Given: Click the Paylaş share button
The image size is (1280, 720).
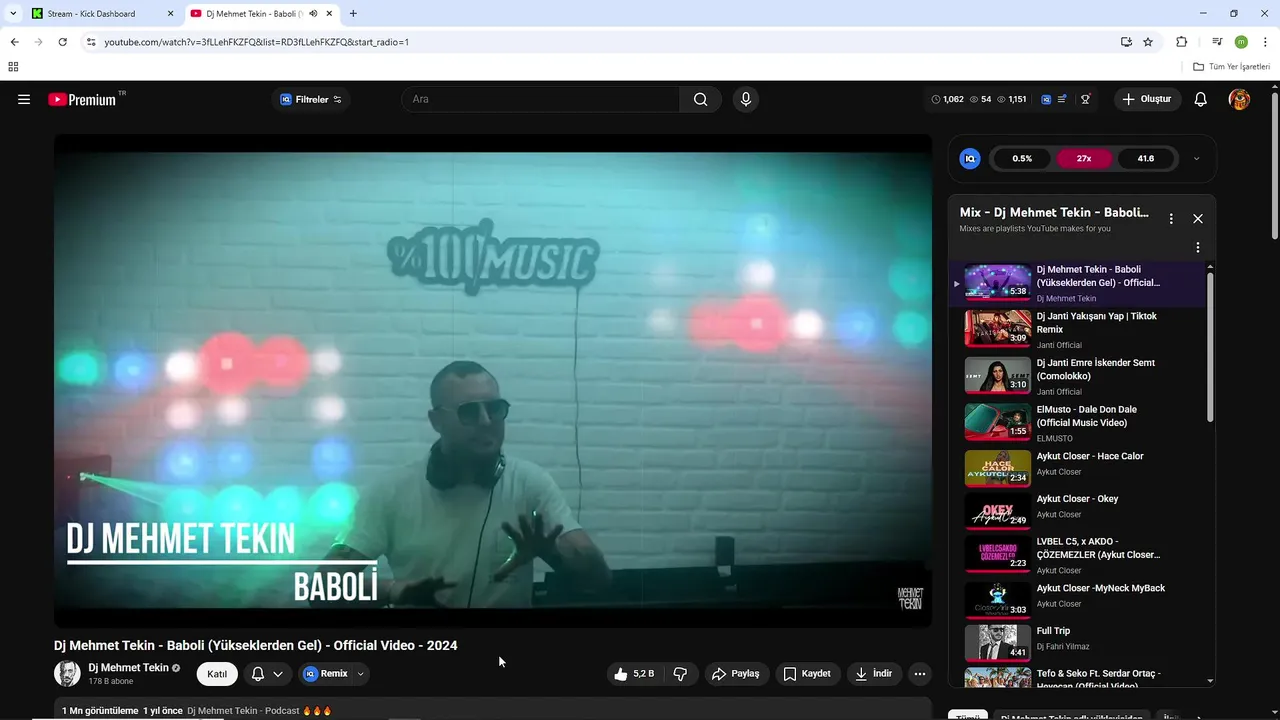Looking at the screenshot, I should (736, 674).
